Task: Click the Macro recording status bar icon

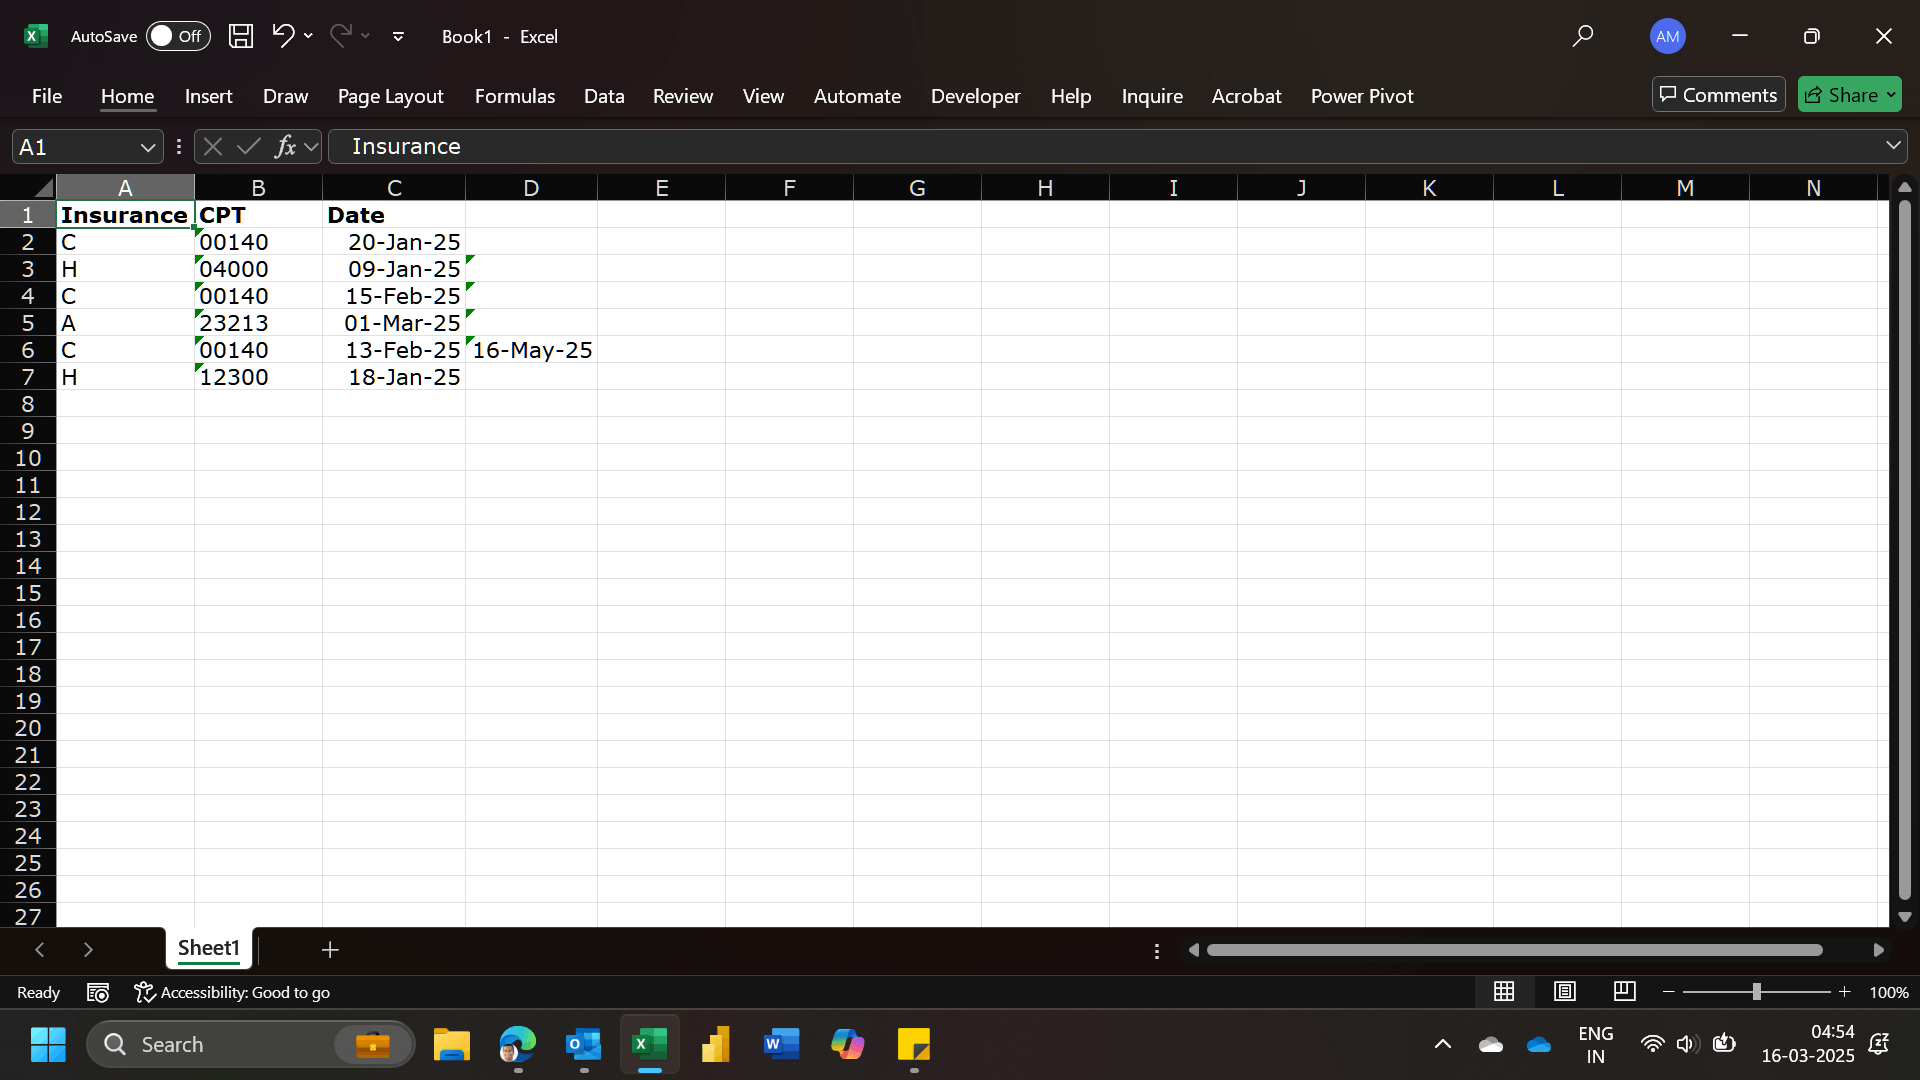Action: pyautogui.click(x=98, y=992)
